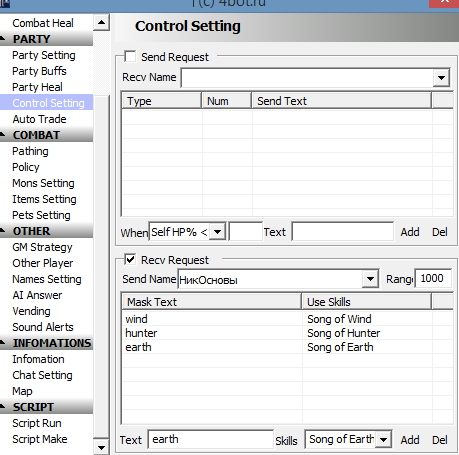Open Other Player page
459x455 pixels.
tap(43, 263)
